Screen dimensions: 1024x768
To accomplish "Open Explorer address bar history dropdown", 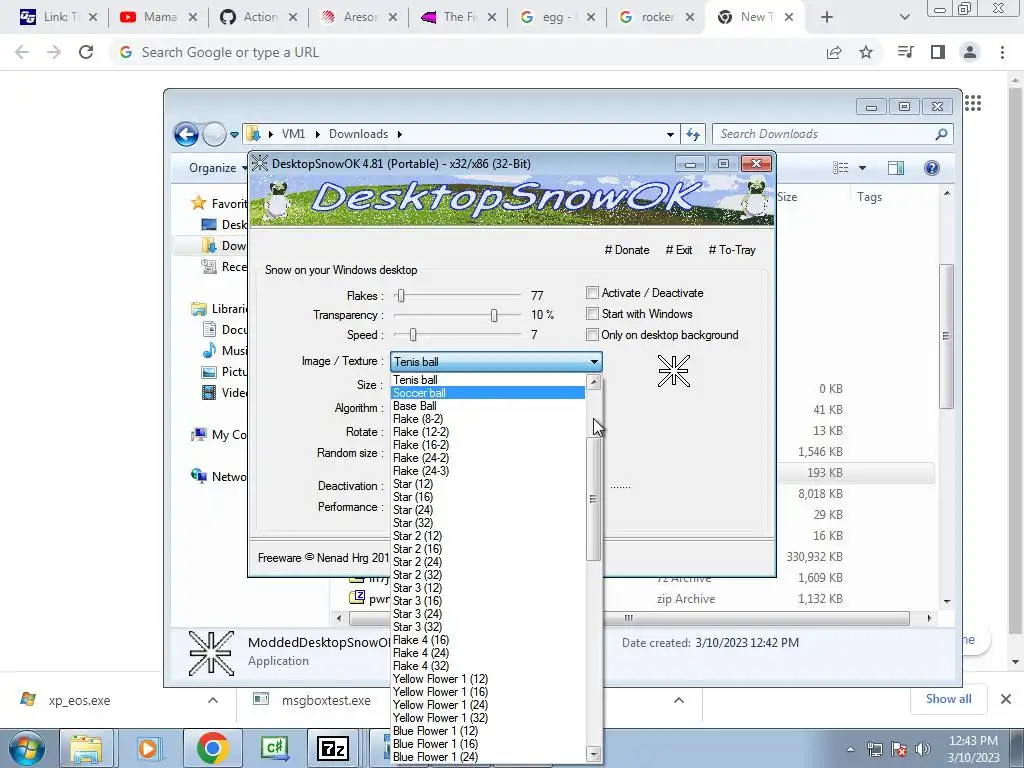I will coord(670,135).
